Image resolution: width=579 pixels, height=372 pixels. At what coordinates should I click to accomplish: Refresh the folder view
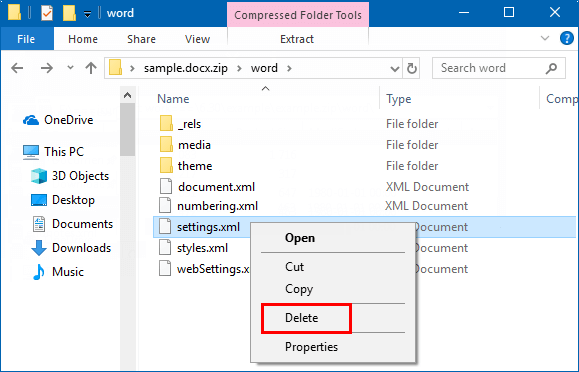pos(412,68)
